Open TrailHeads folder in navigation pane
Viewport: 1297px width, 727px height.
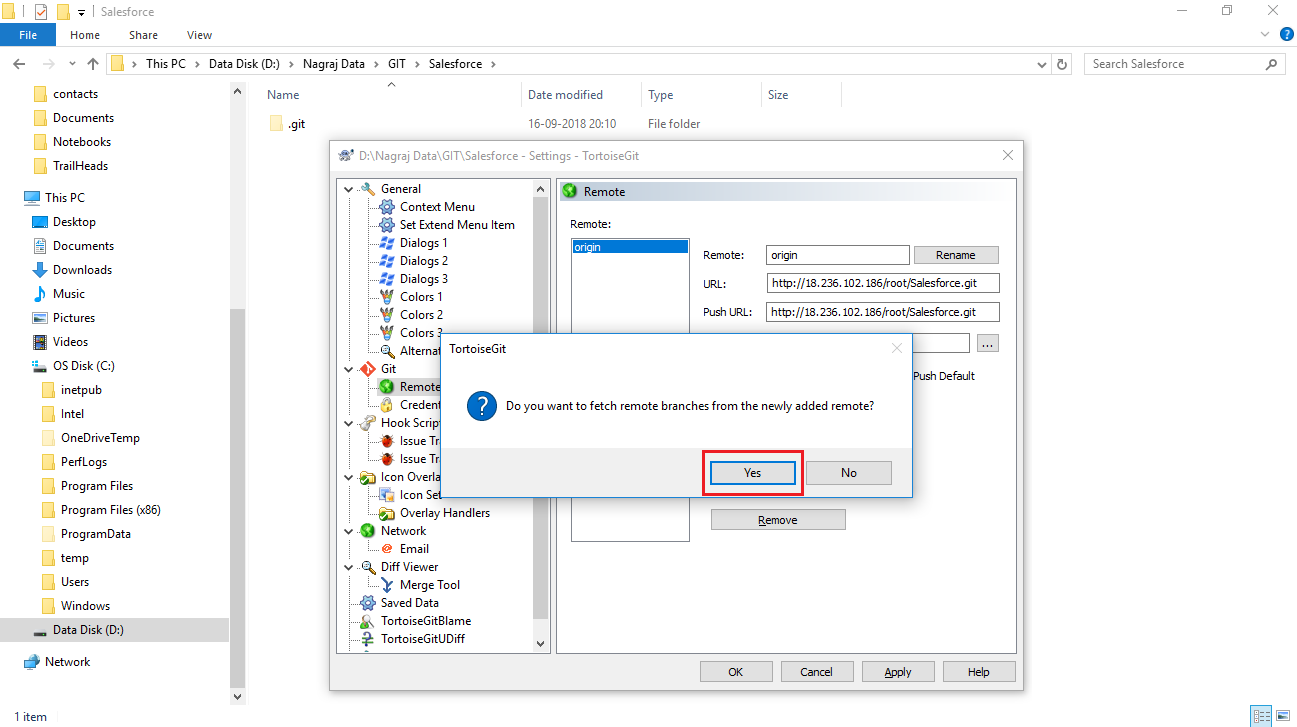(80, 166)
